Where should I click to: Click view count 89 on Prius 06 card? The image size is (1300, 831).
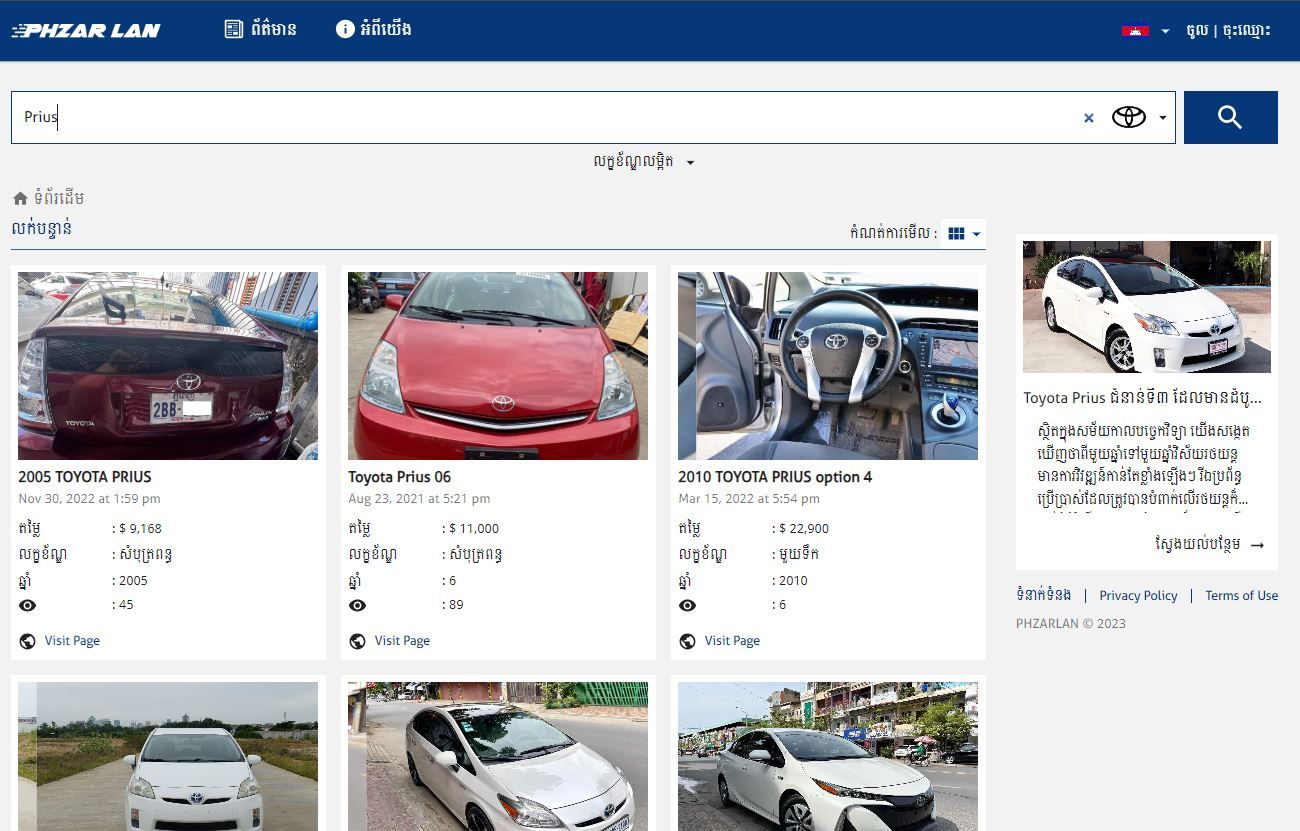(x=456, y=604)
